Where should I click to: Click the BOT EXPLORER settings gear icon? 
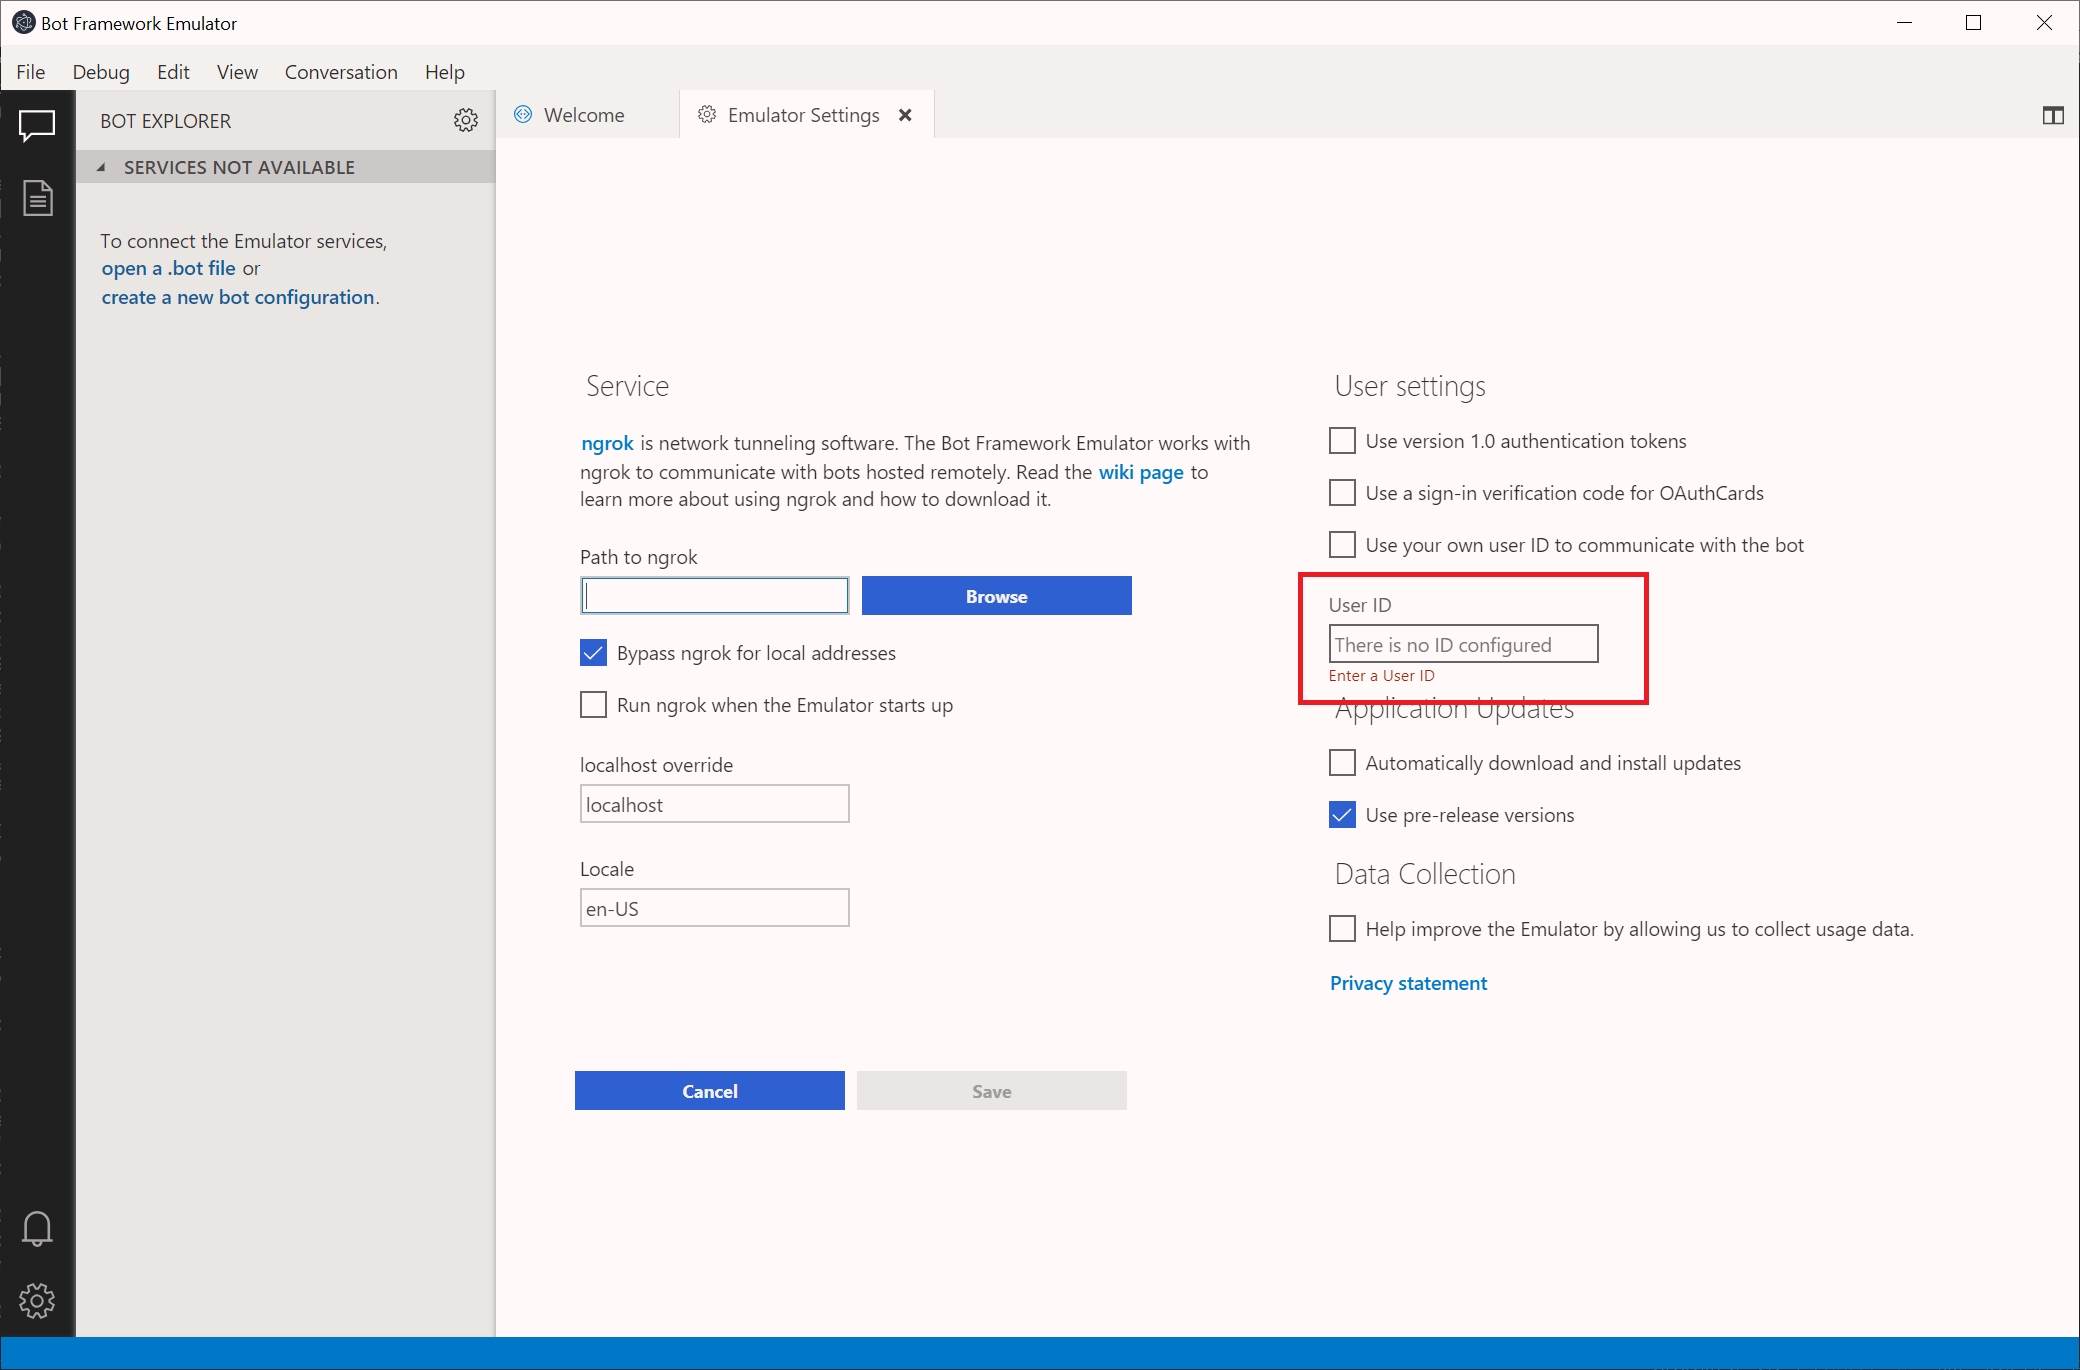coord(466,119)
